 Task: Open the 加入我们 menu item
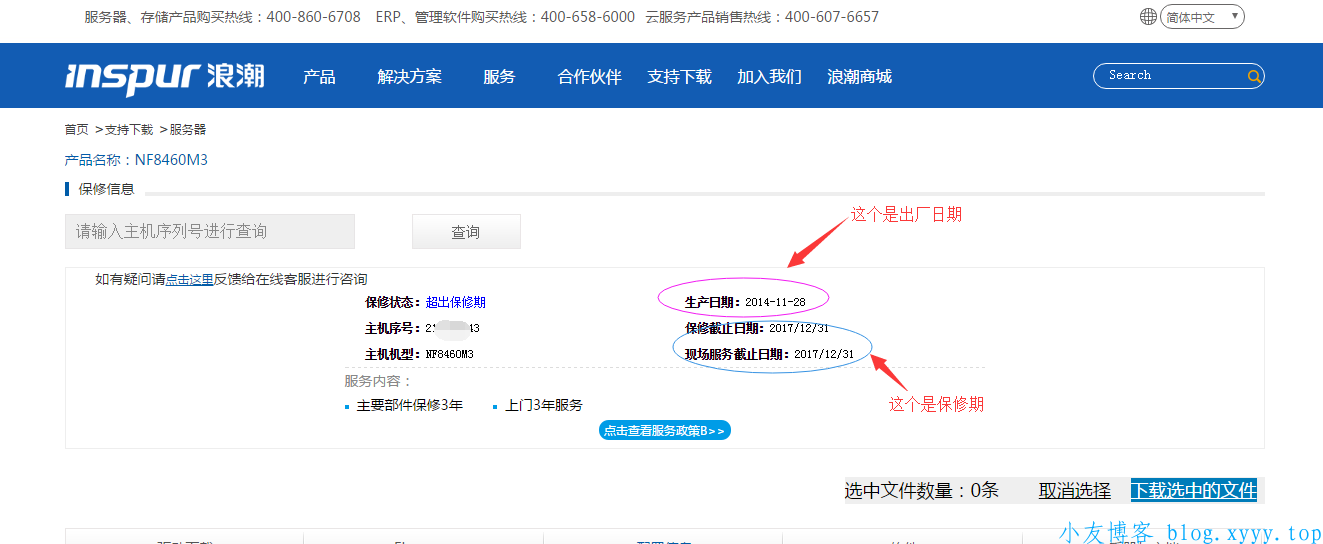(x=769, y=77)
